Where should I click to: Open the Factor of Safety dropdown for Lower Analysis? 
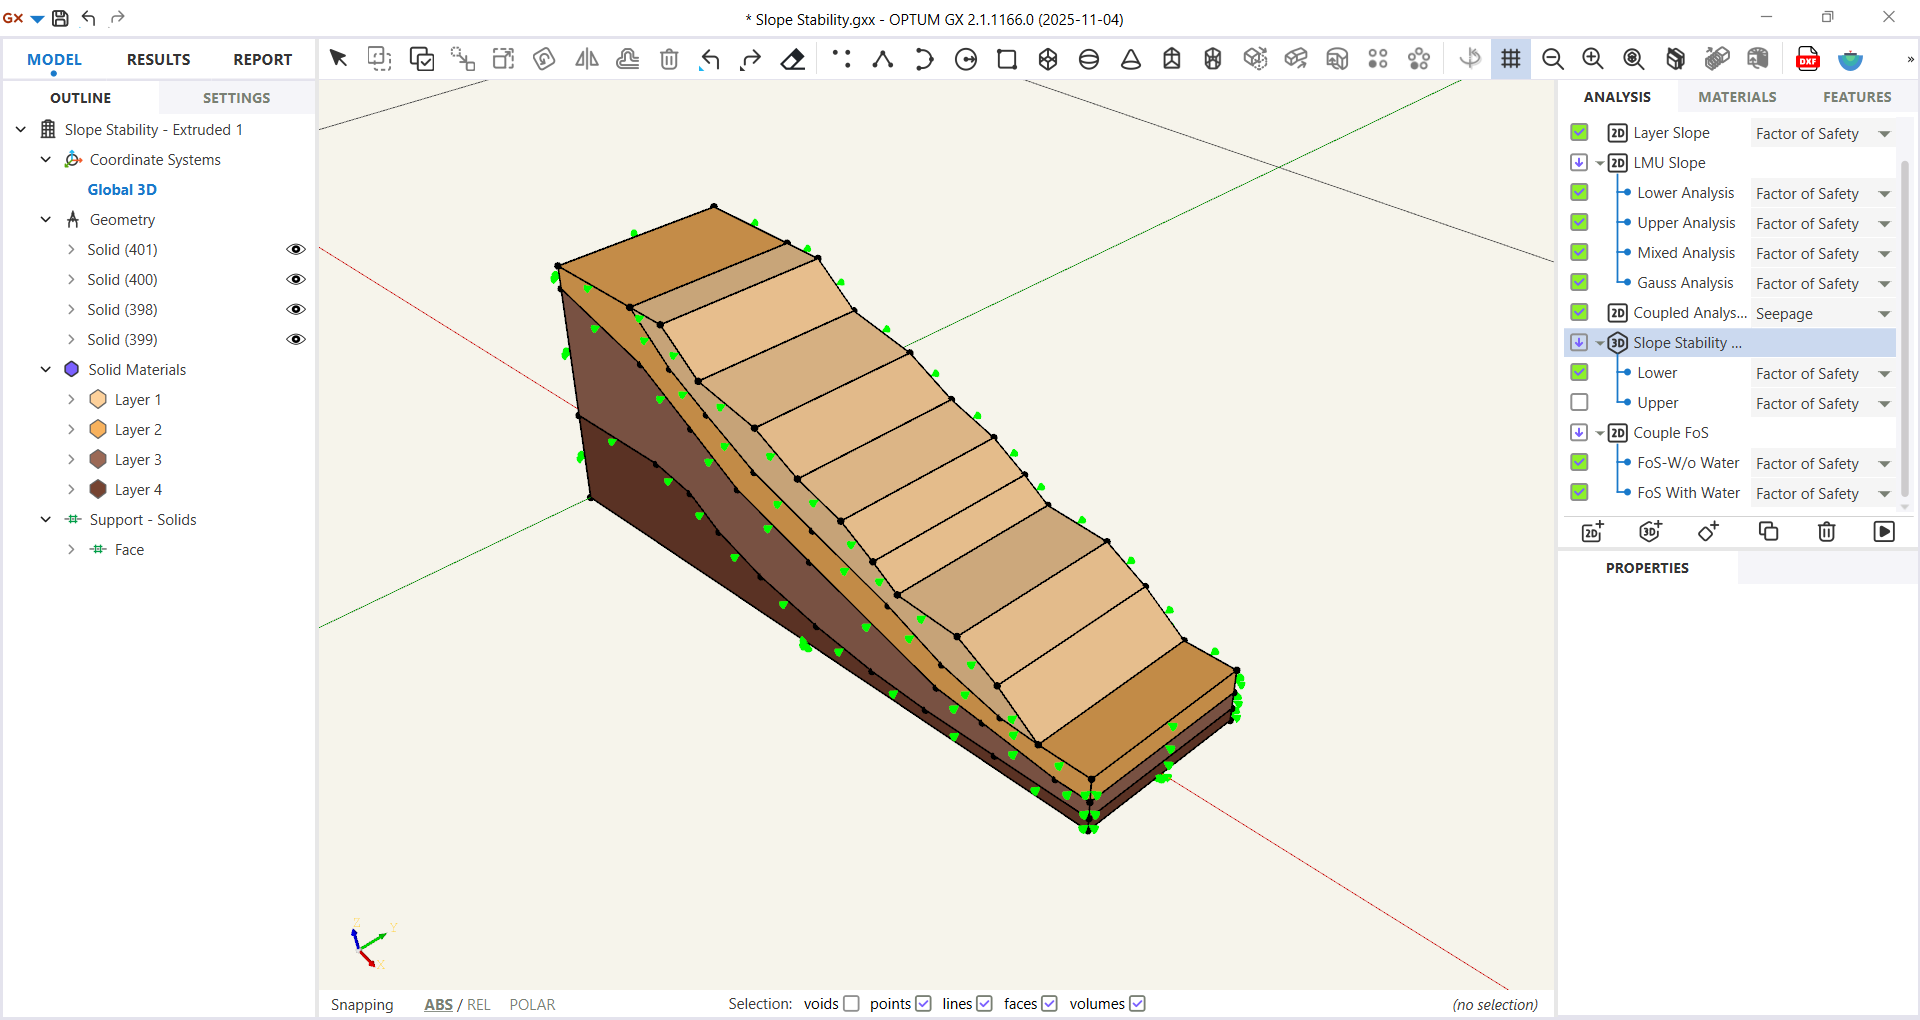click(1885, 193)
